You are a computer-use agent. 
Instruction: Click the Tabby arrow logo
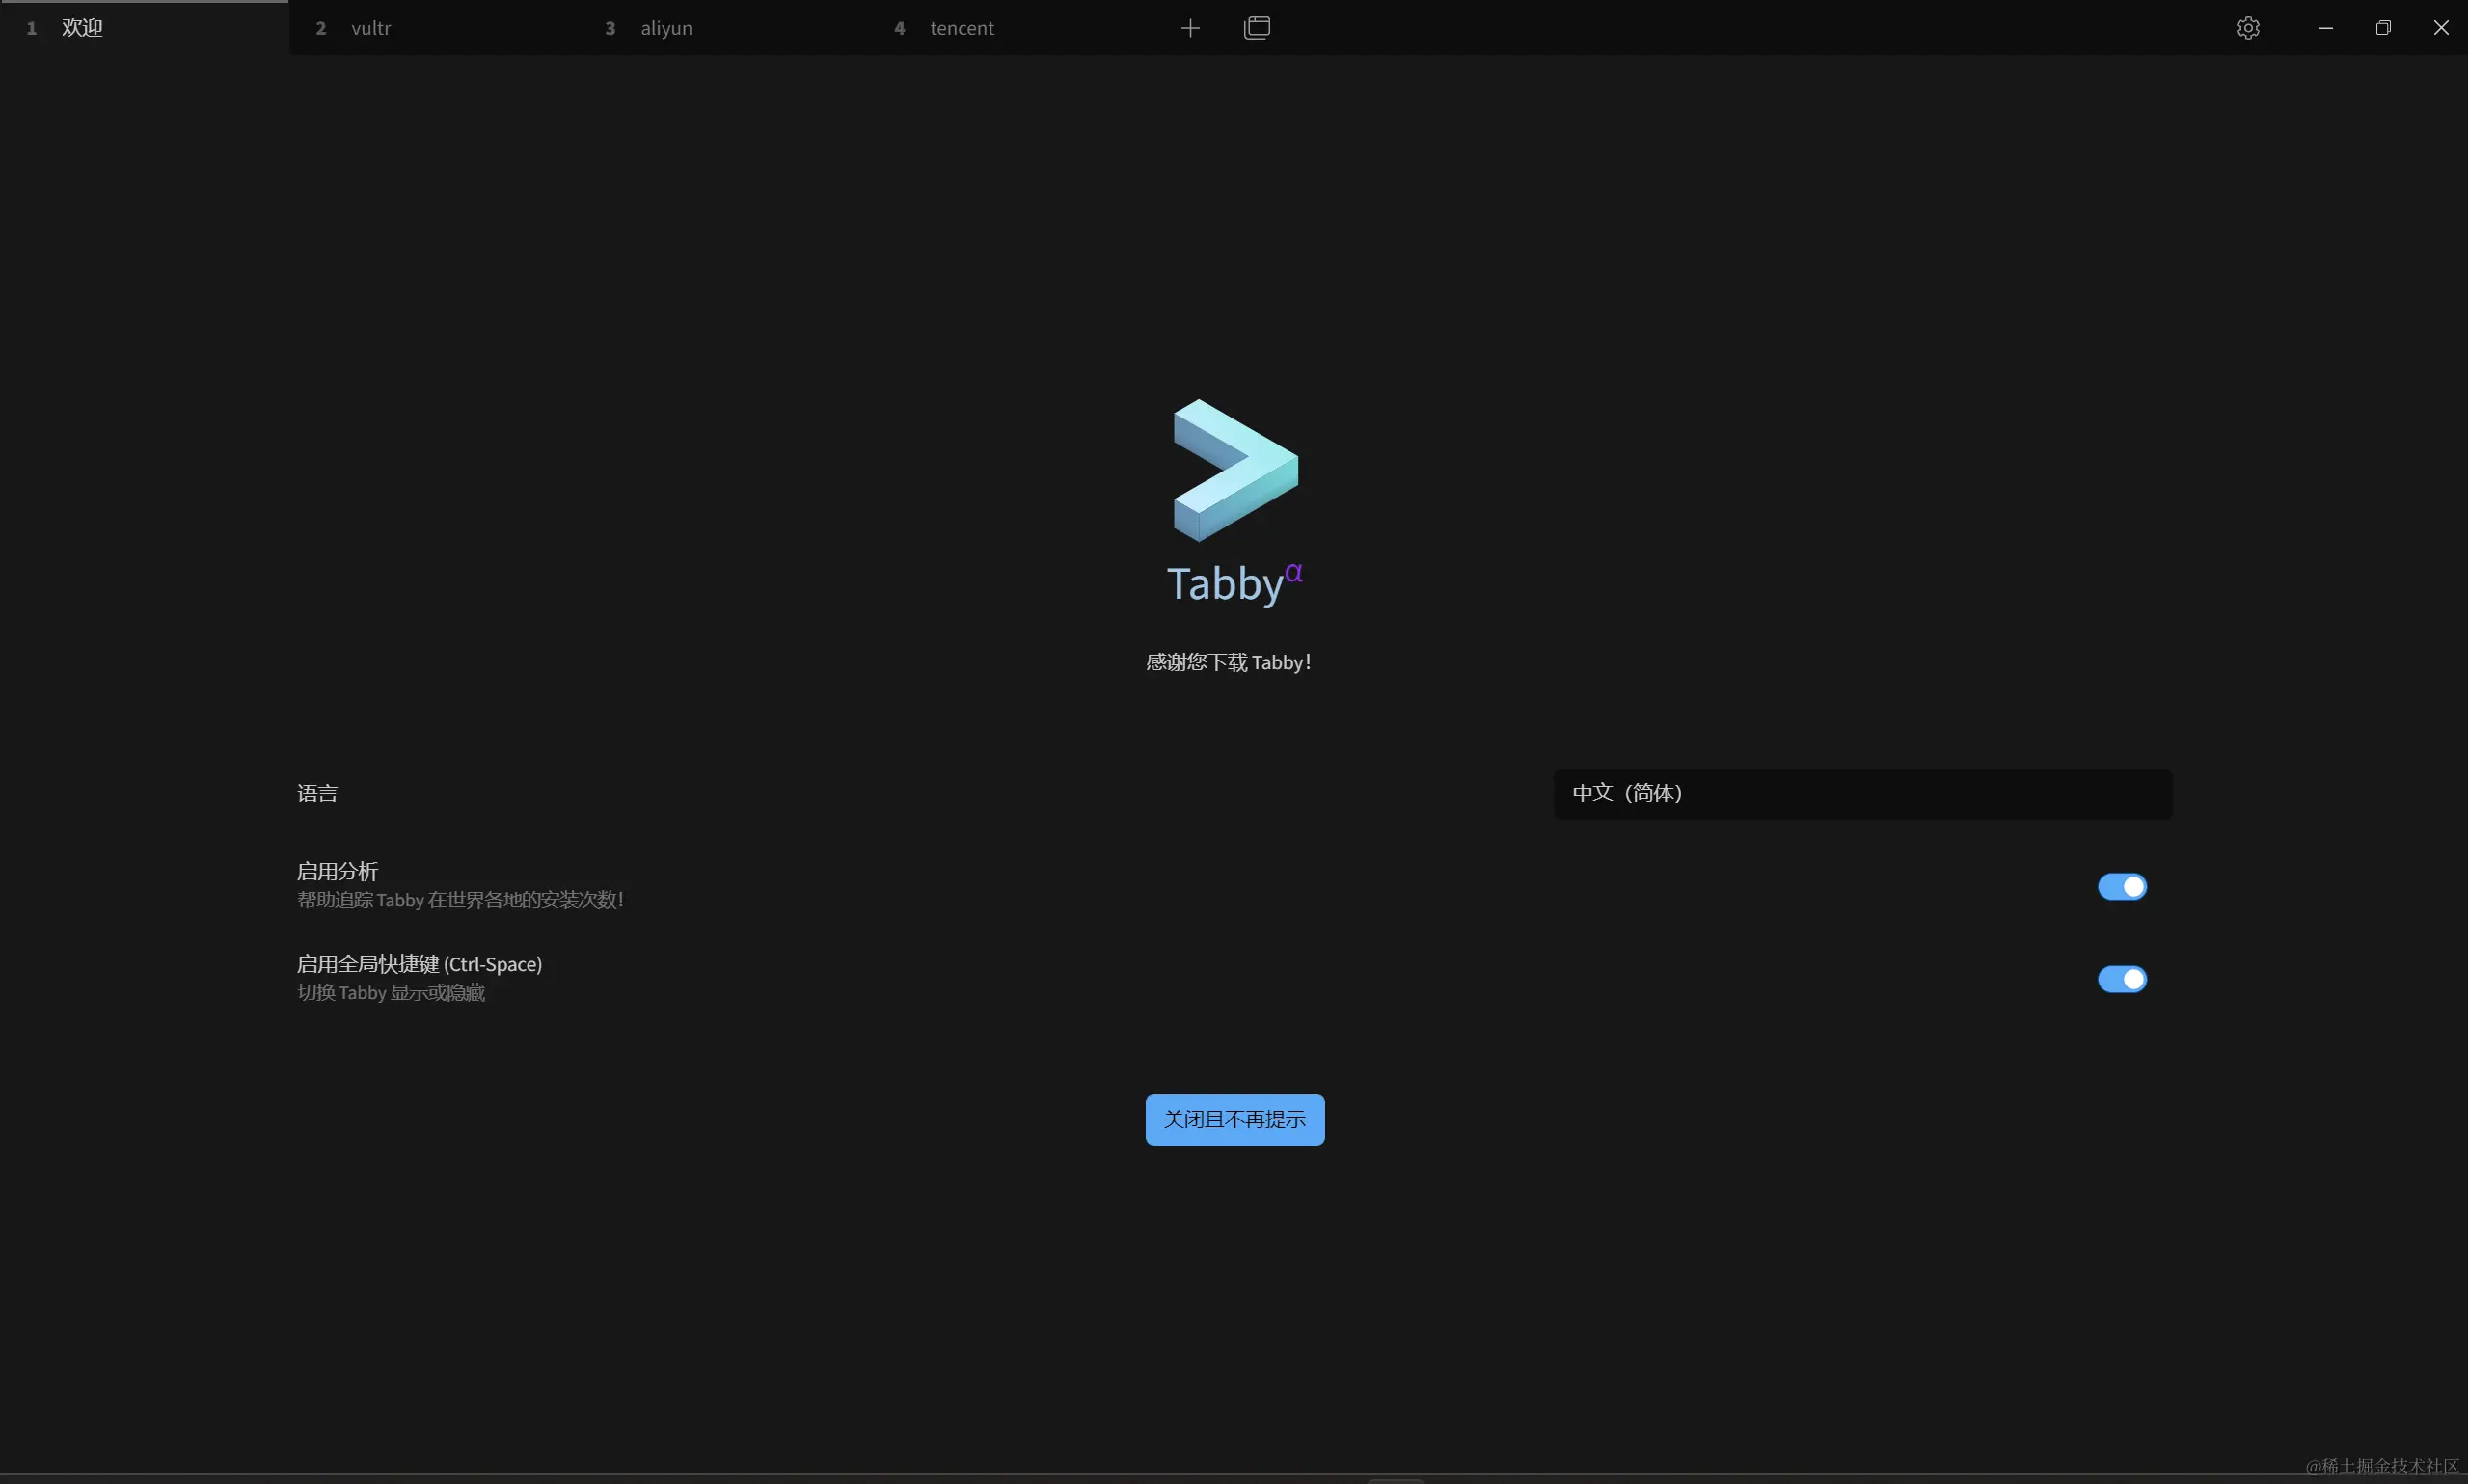[1235, 470]
